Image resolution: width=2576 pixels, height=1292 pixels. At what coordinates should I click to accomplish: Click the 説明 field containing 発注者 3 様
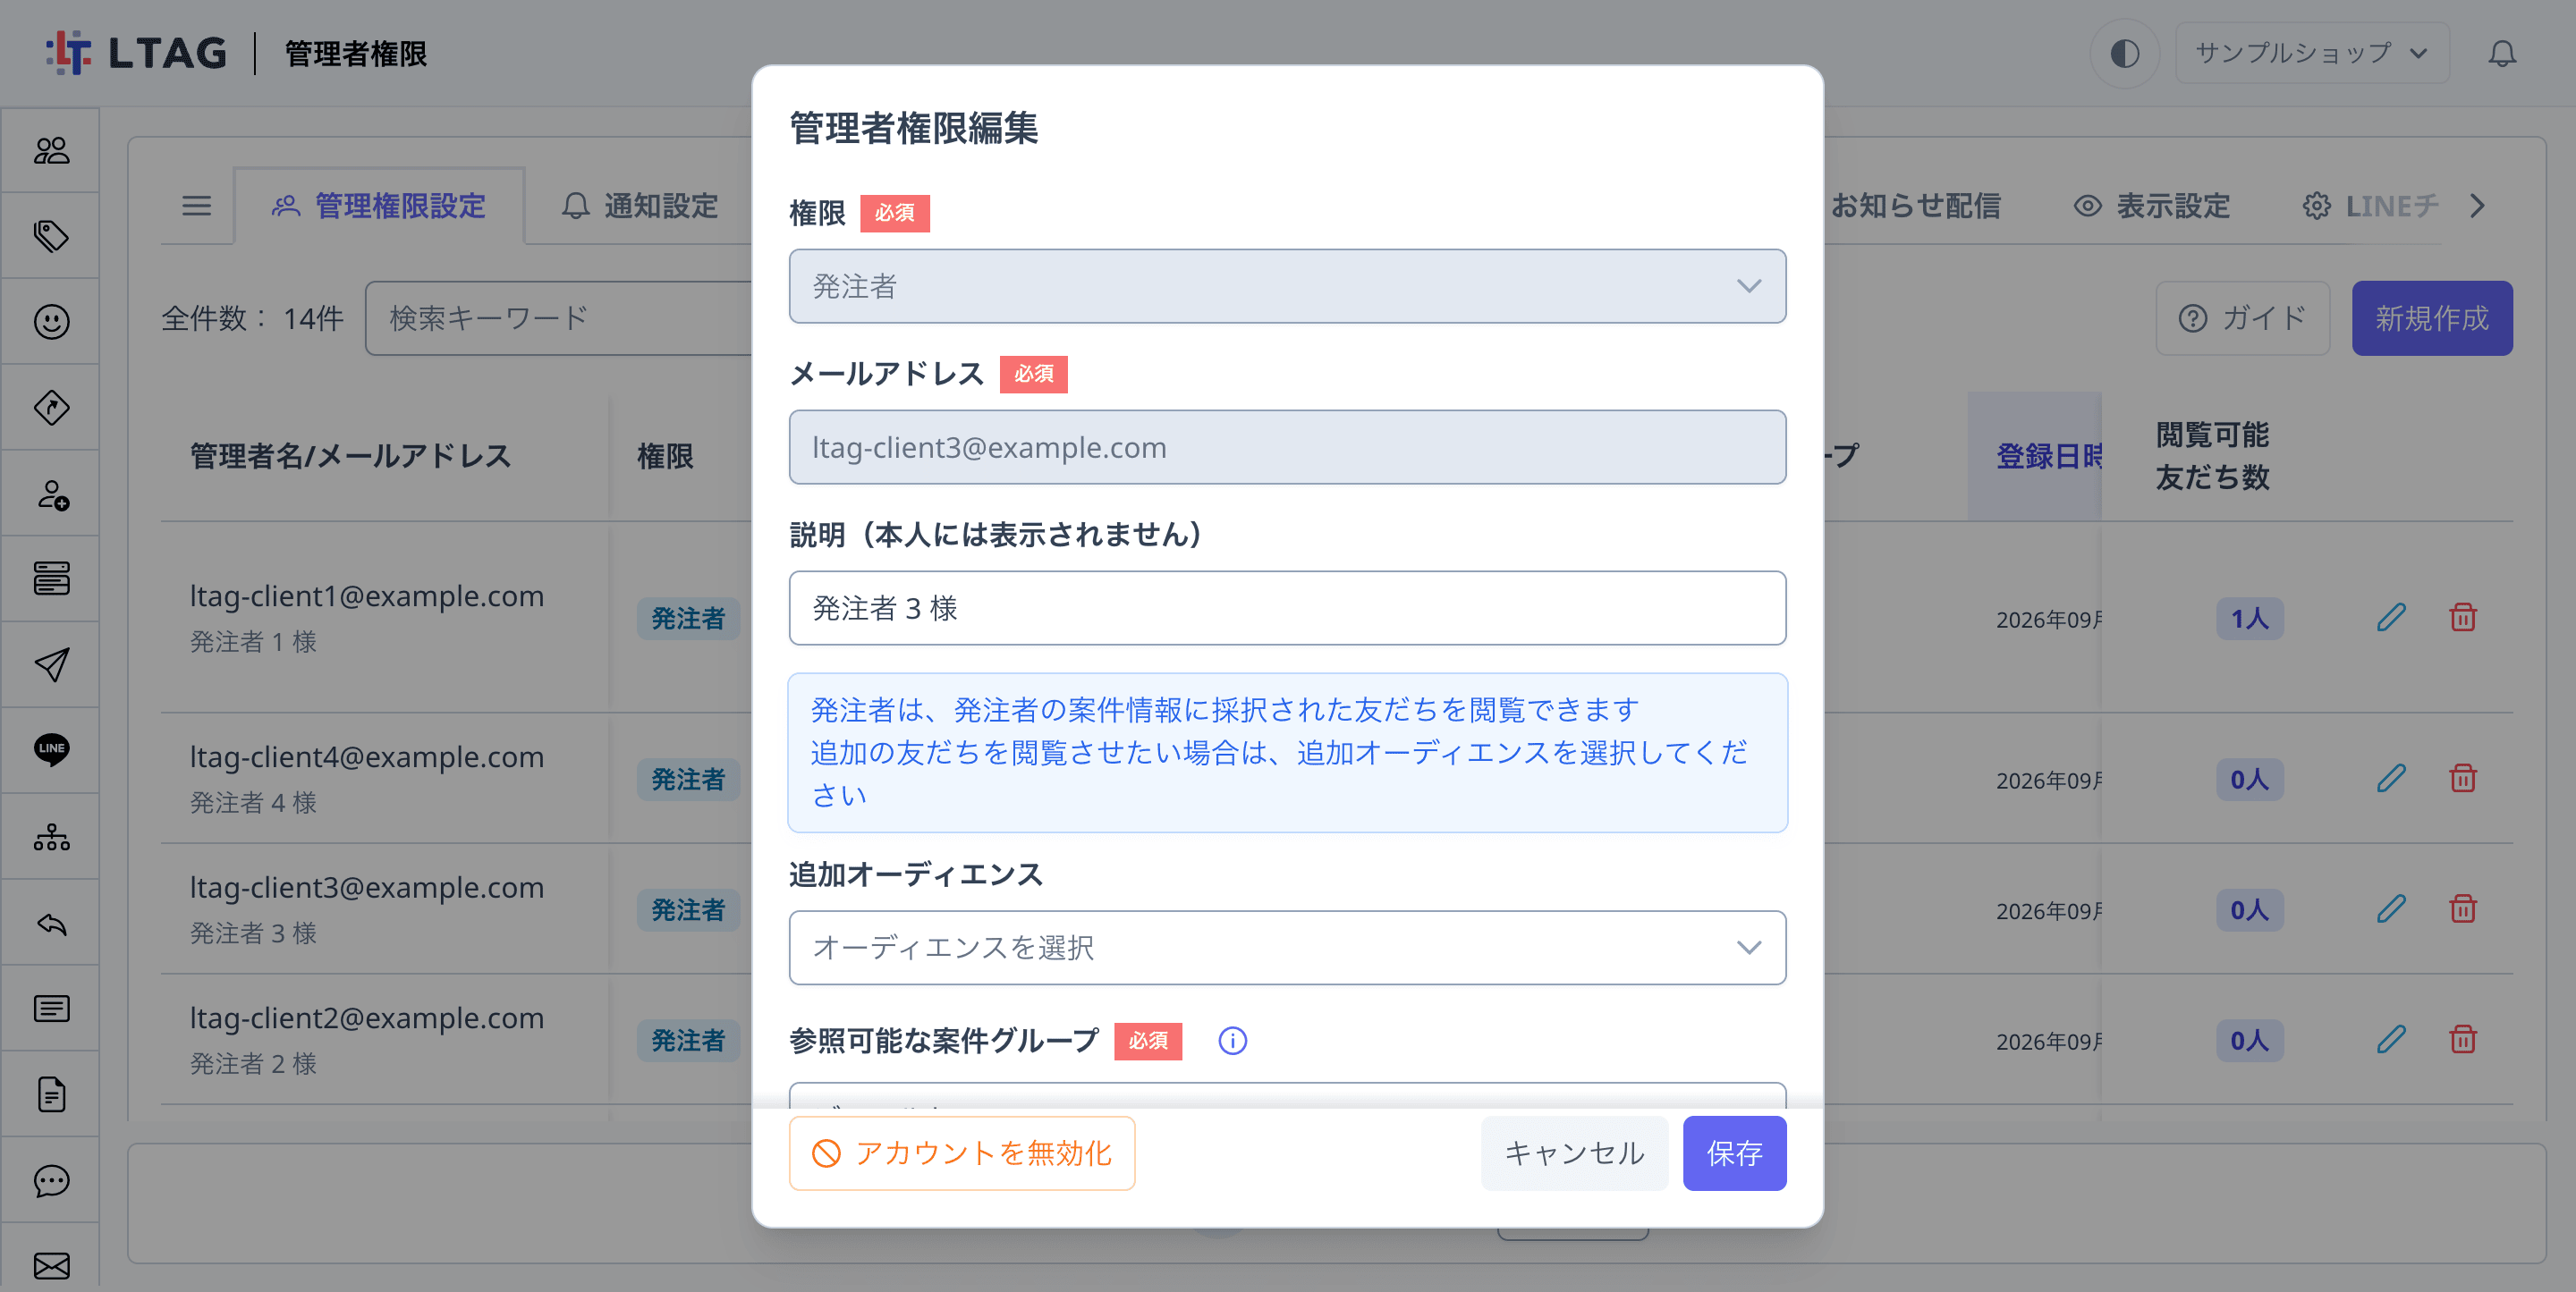pyautogui.click(x=1287, y=608)
